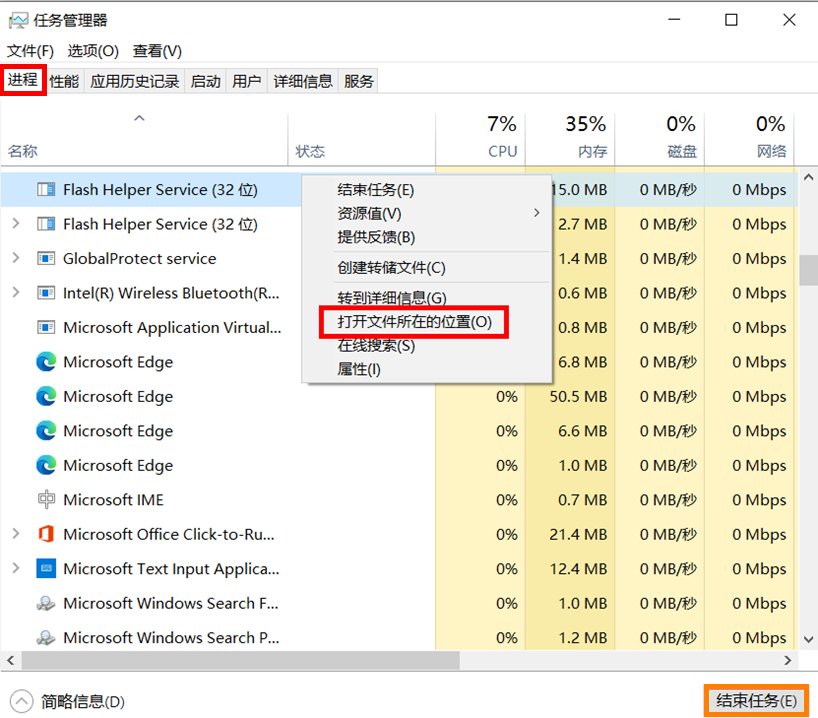Click the Intel(R) Wireless Bluetooth process icon
The width and height of the screenshot is (818, 718).
(x=46, y=293)
